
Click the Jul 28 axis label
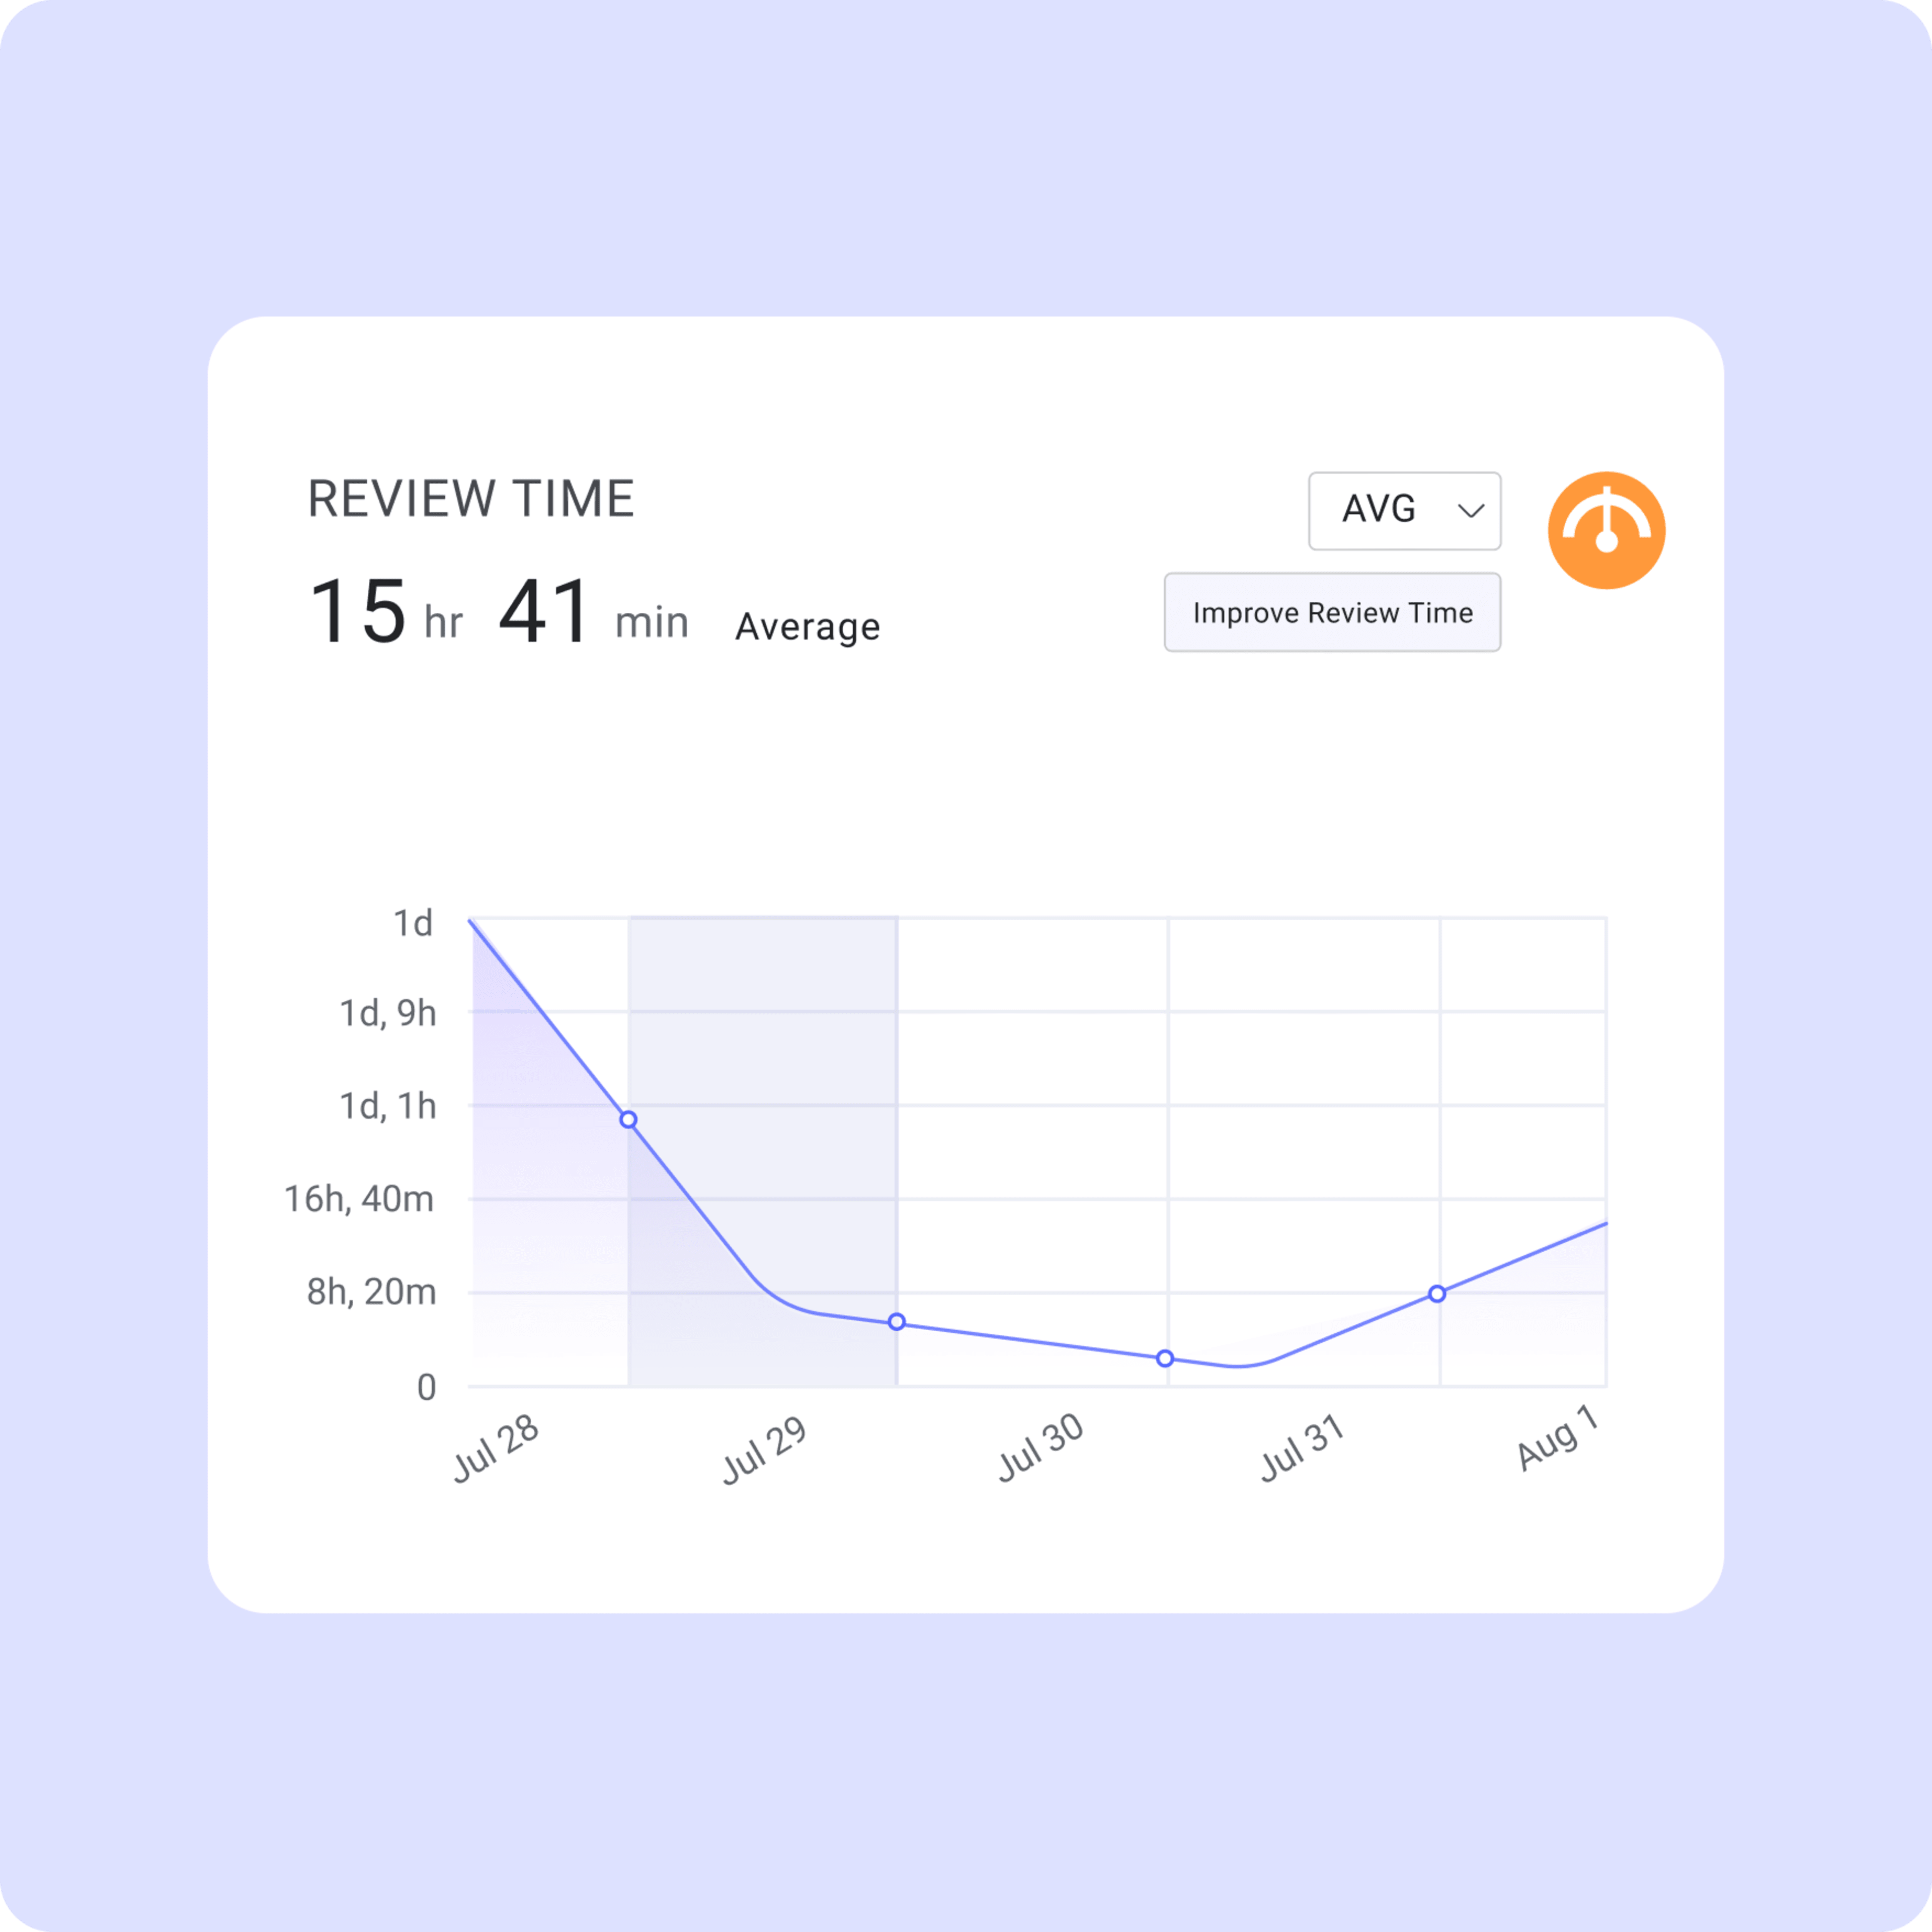496,1449
